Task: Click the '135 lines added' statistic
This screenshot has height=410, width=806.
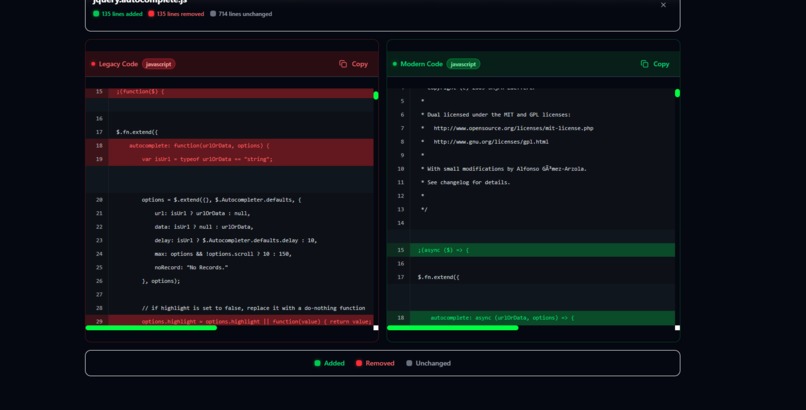Action: tap(118, 14)
